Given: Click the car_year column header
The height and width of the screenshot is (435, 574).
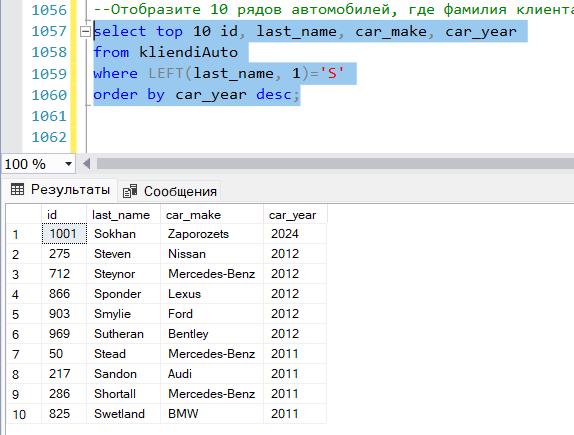Looking at the screenshot, I should click(x=295, y=215).
